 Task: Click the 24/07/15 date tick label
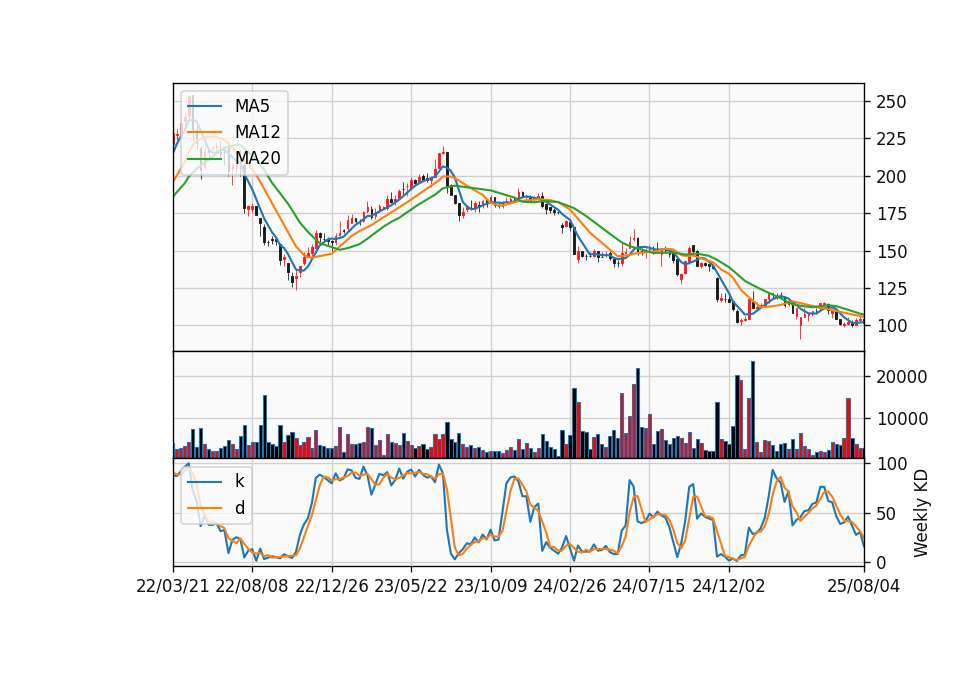[x=648, y=586]
